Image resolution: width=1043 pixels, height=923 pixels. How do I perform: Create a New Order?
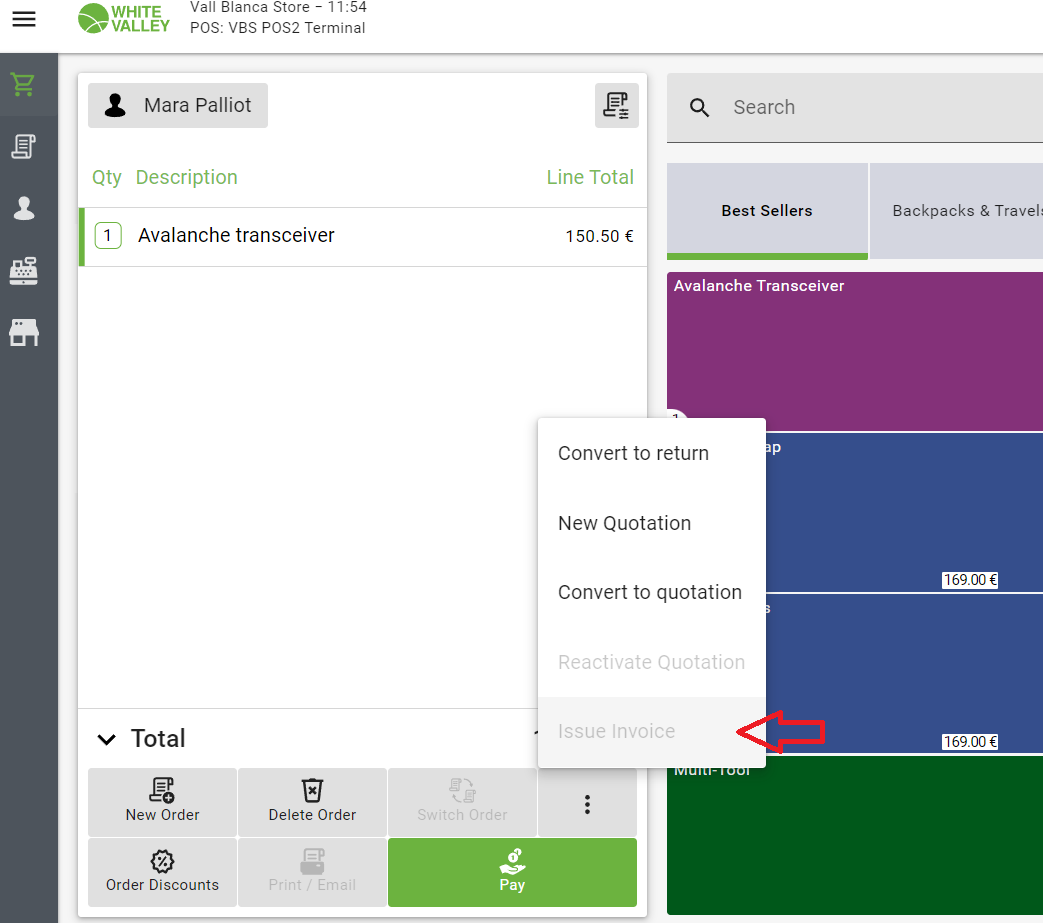[x=162, y=802]
